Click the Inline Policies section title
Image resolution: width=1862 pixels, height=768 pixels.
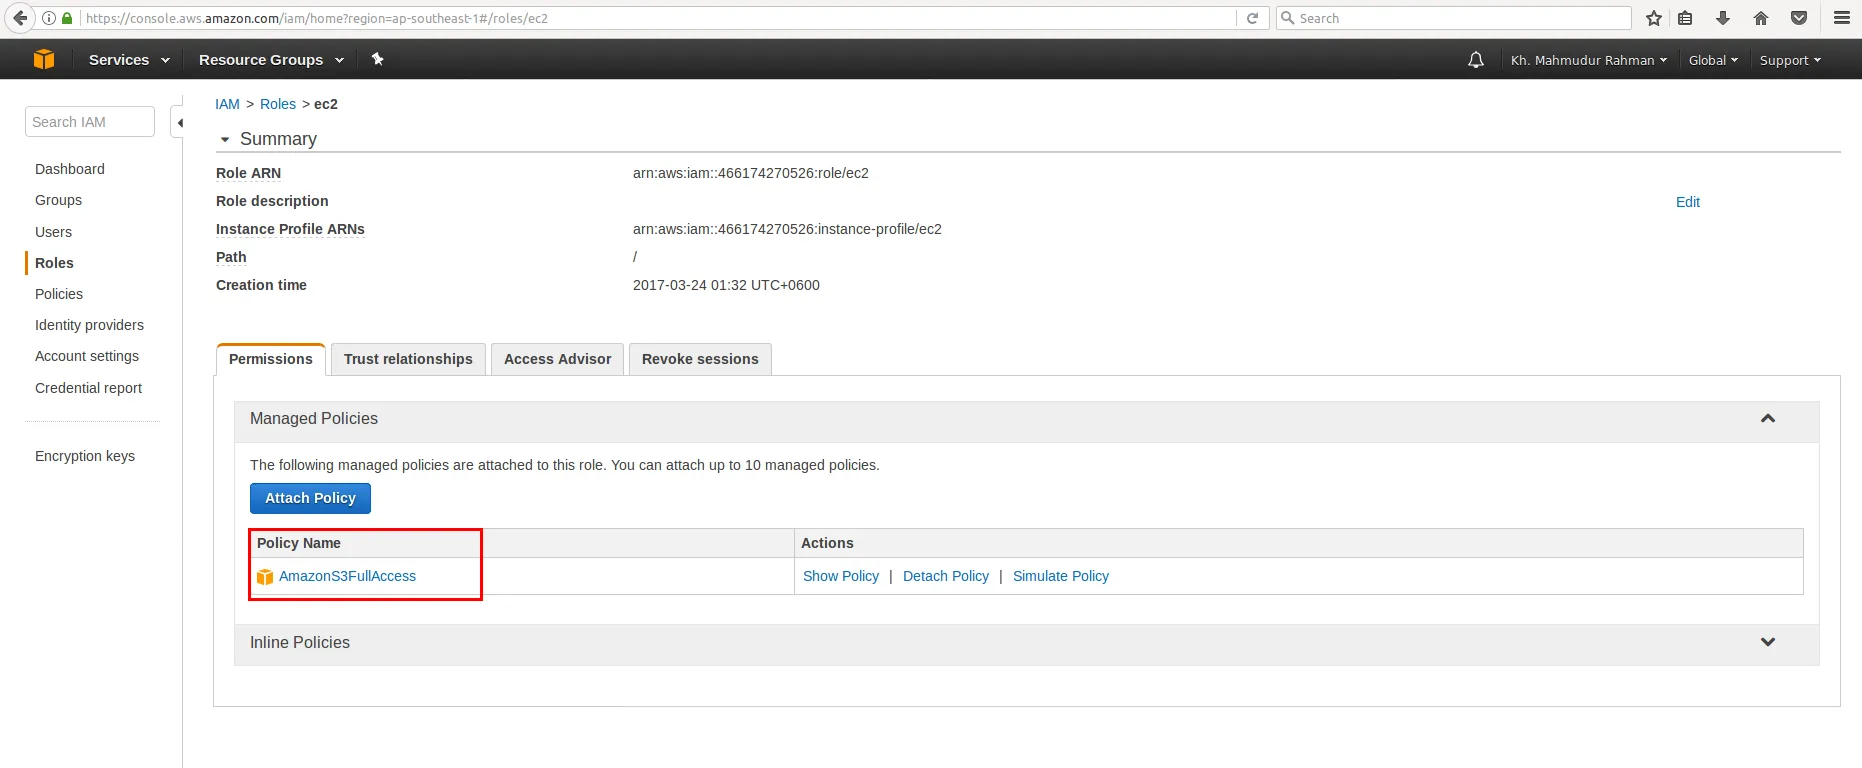coord(300,642)
